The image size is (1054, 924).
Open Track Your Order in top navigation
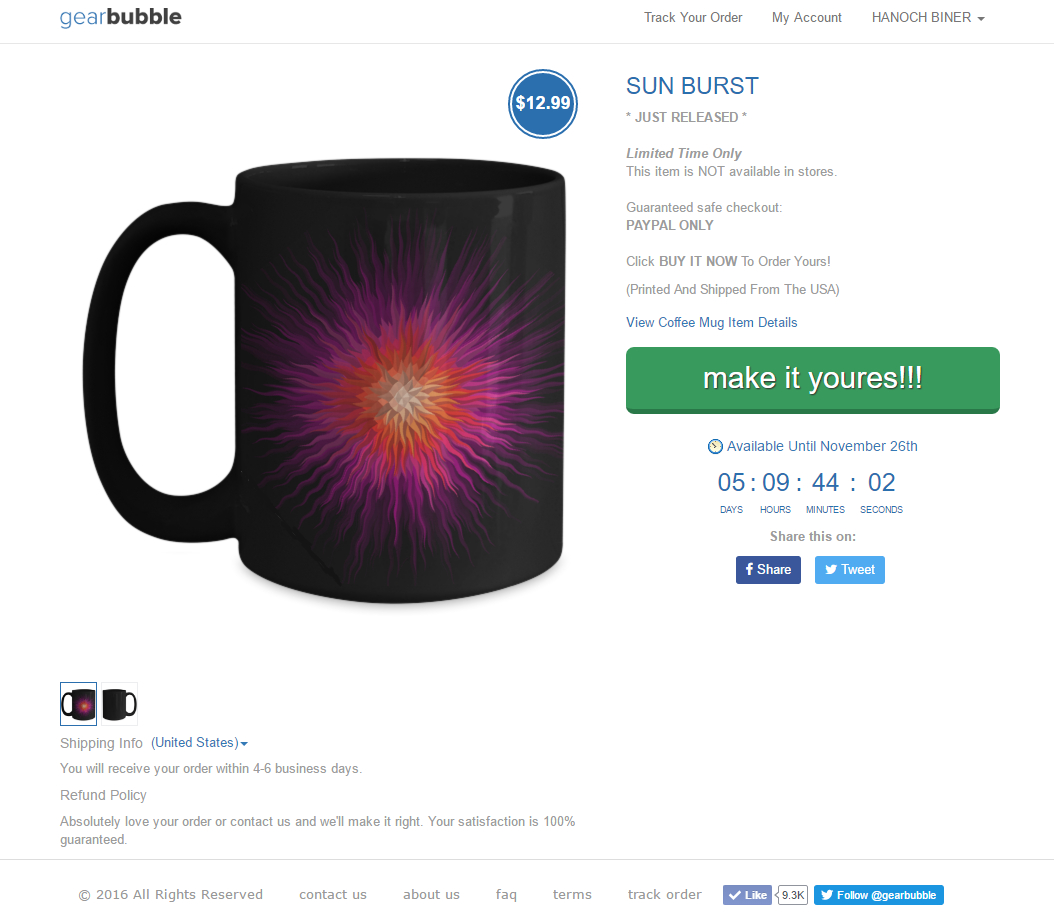693,17
